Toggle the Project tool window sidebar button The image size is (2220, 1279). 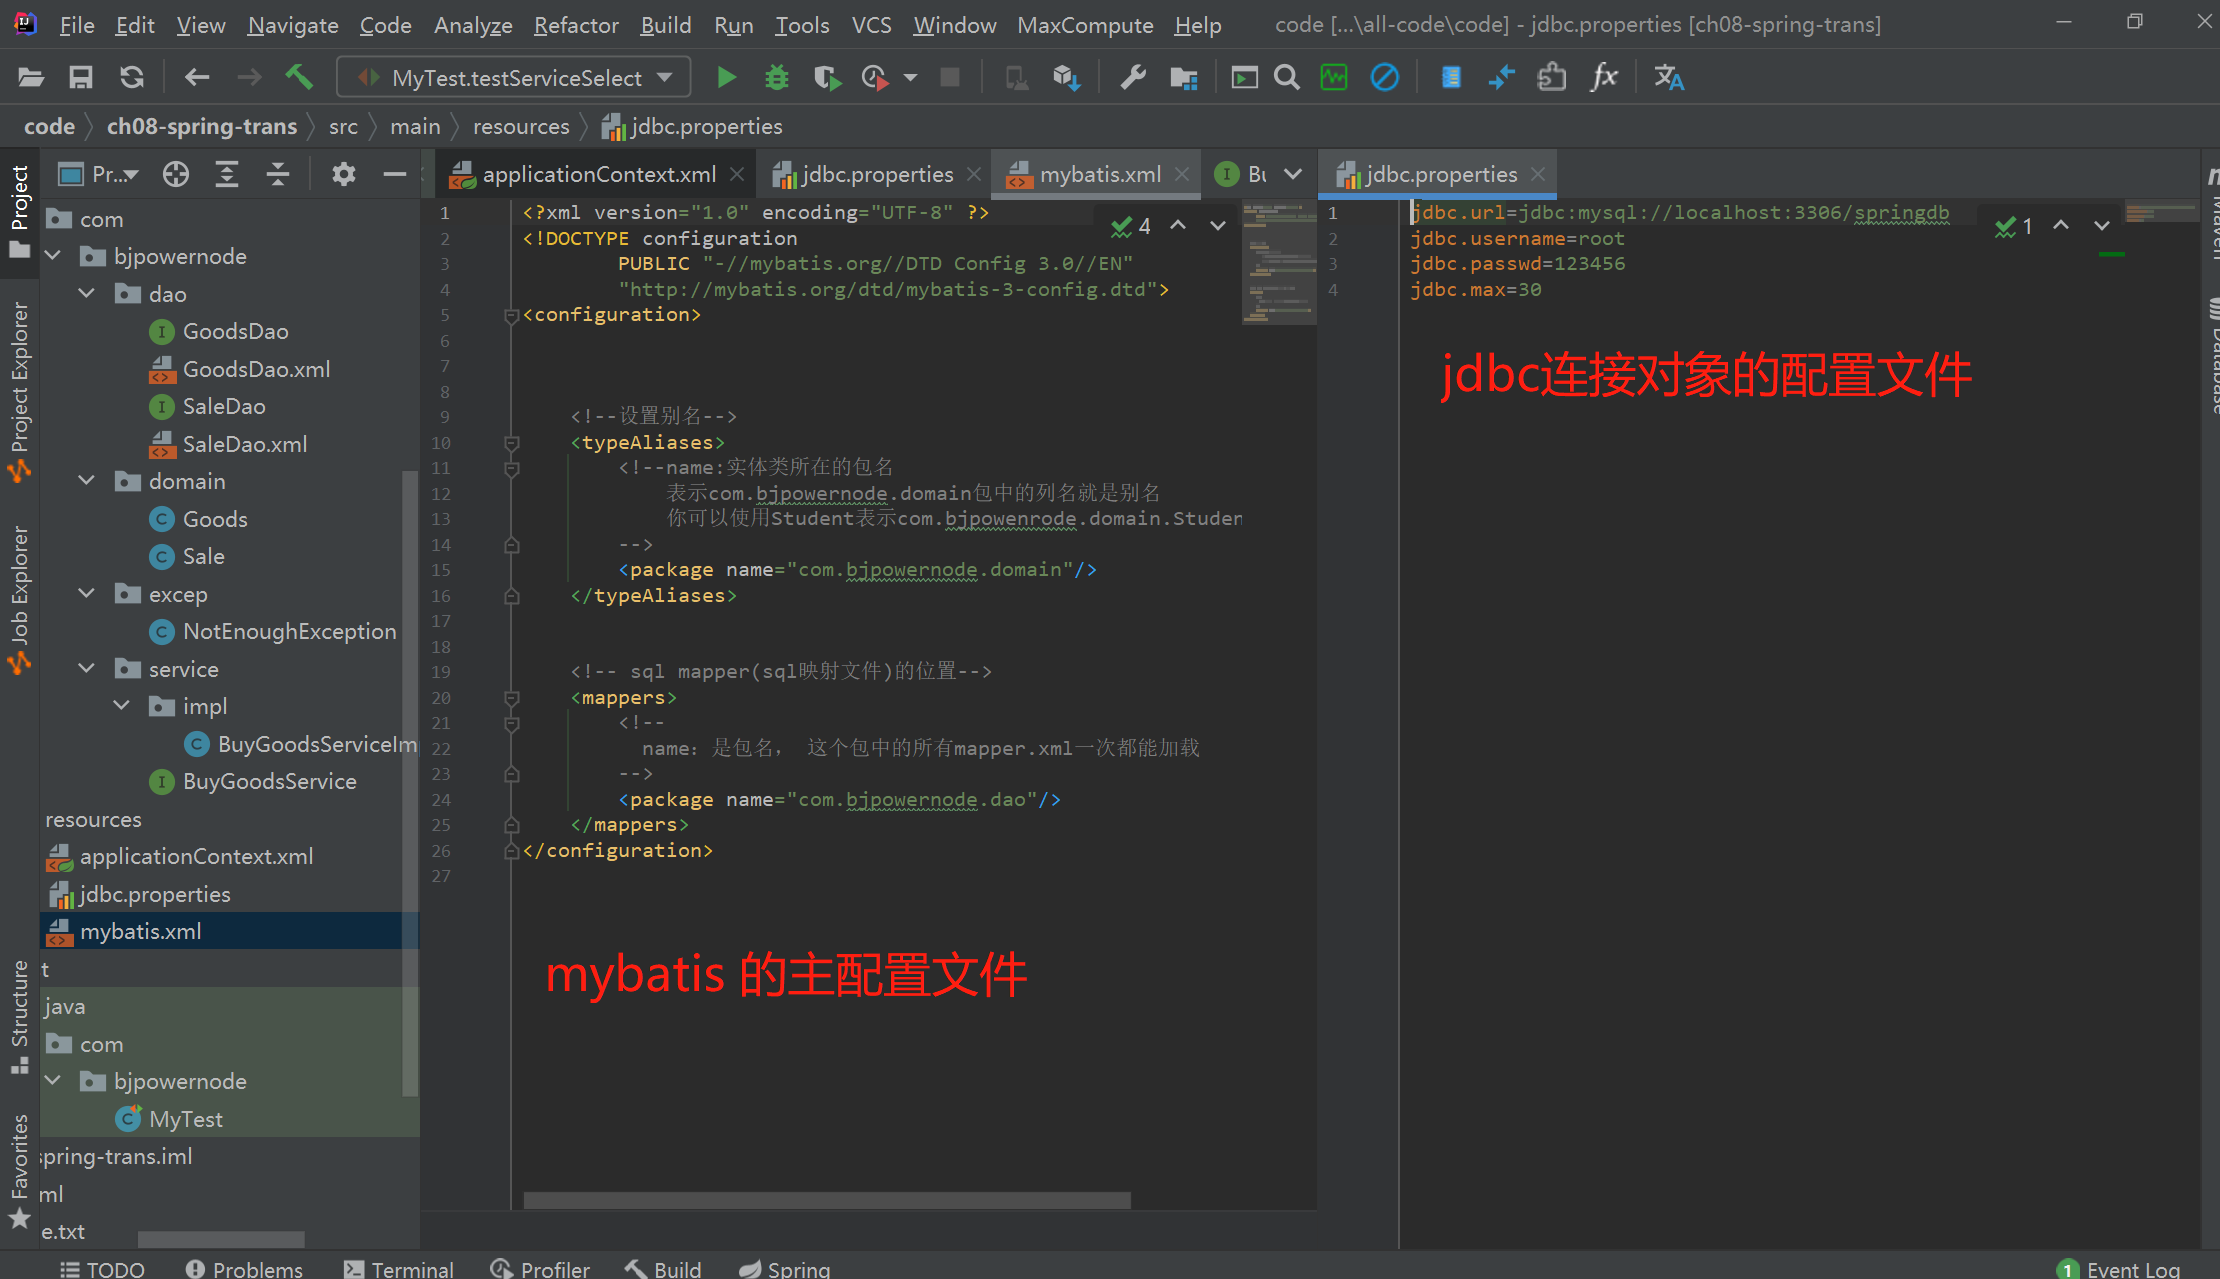coord(19,210)
